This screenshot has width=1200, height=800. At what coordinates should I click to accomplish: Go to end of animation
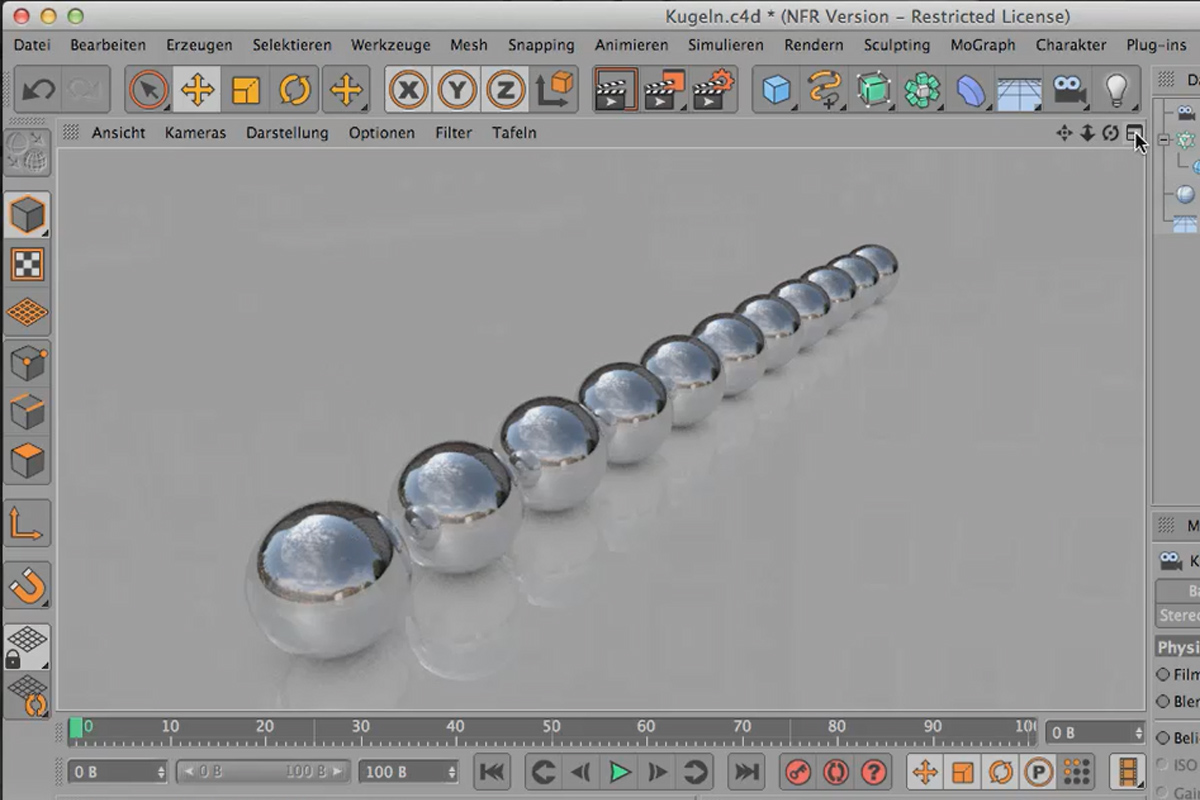746,771
